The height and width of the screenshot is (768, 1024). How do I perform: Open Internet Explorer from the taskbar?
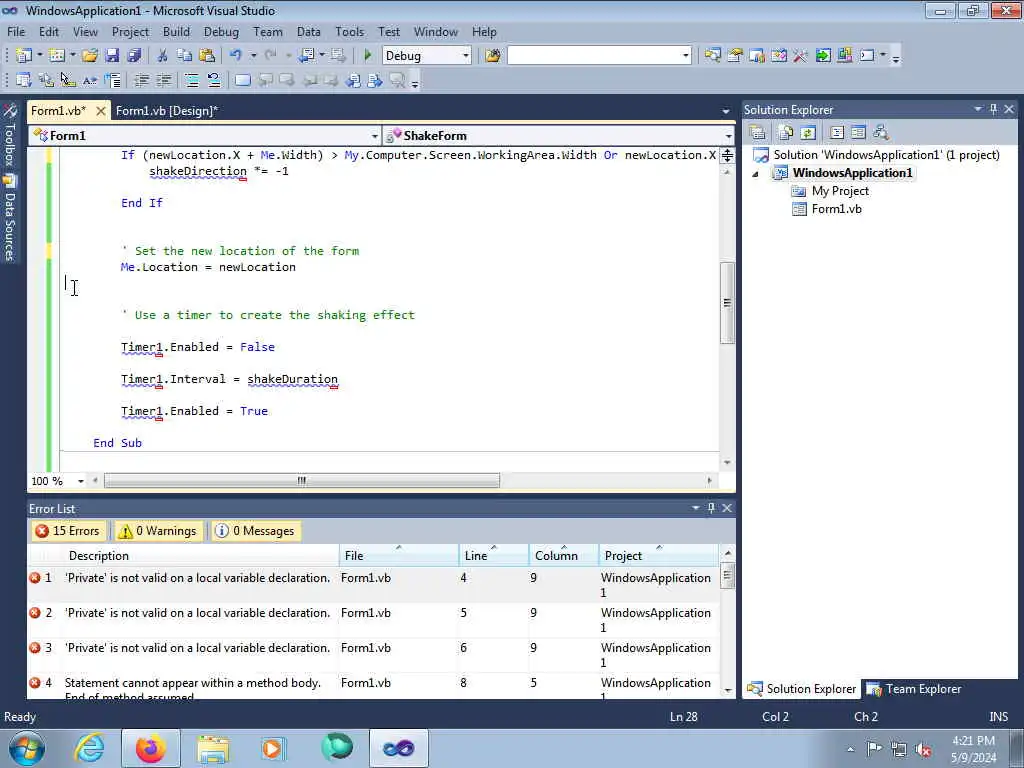(89, 748)
